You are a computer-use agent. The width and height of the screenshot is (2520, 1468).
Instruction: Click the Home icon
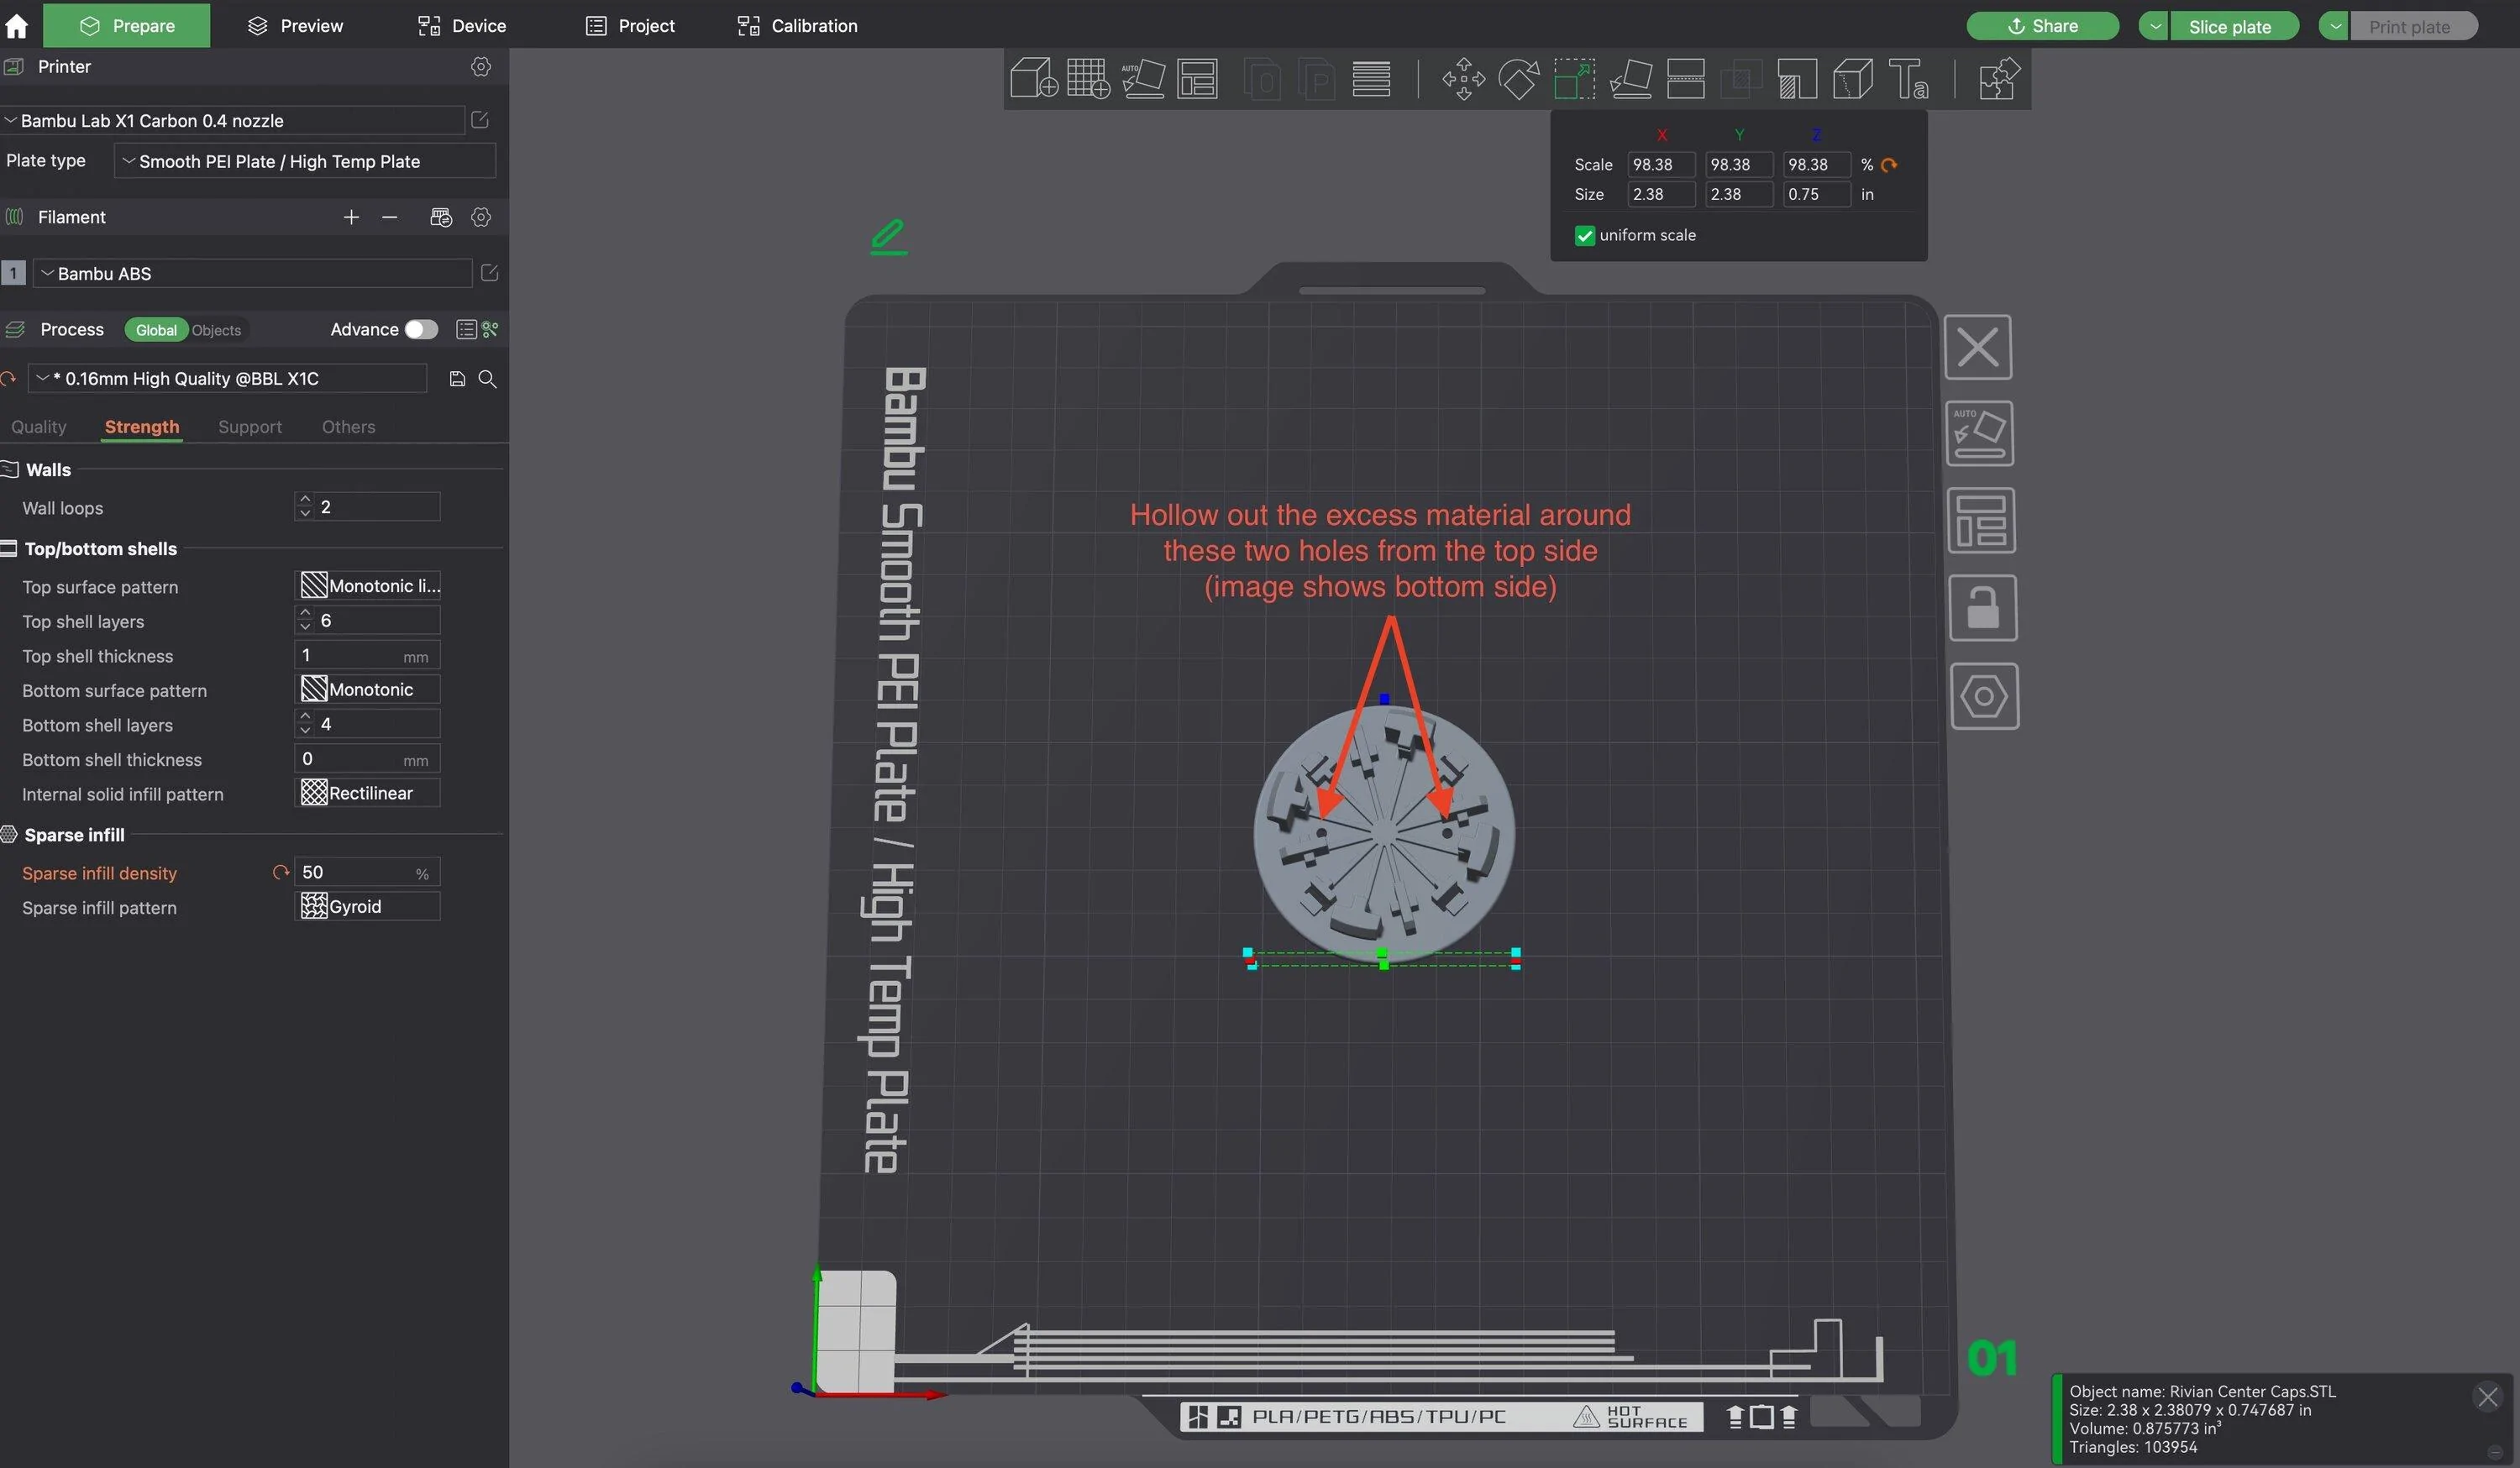click(17, 25)
